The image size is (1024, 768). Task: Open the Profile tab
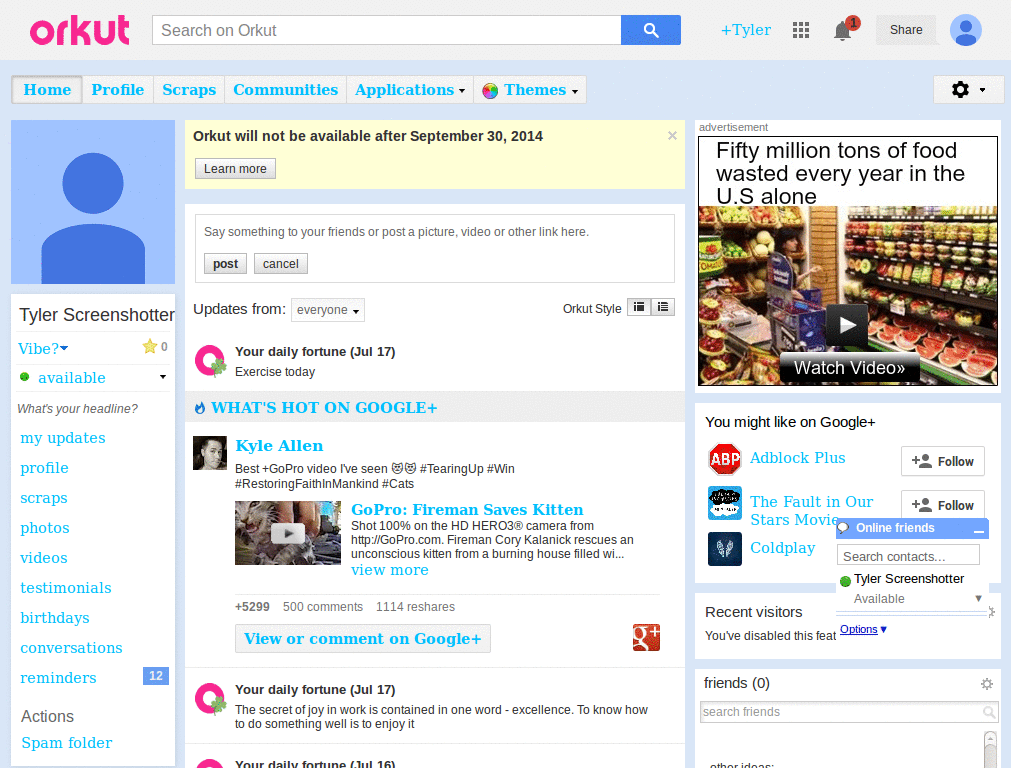point(118,89)
